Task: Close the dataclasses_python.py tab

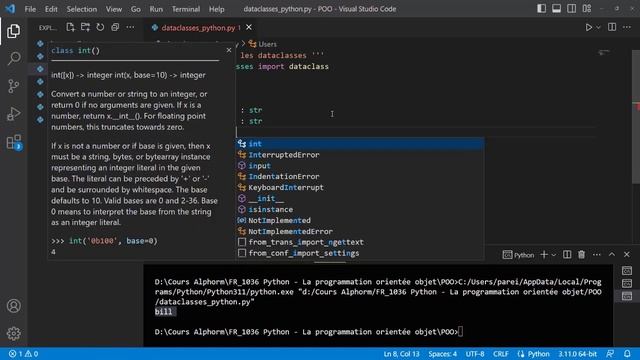Action: coord(249,27)
